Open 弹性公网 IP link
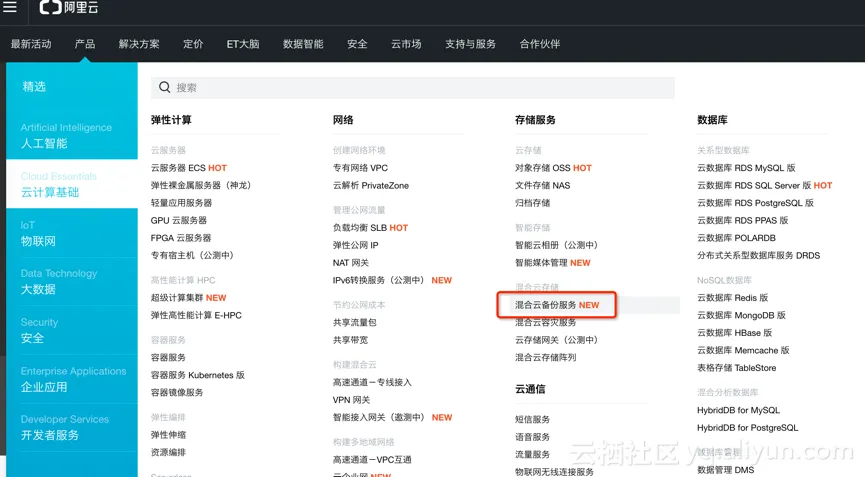The image size is (865, 477). coord(355,245)
